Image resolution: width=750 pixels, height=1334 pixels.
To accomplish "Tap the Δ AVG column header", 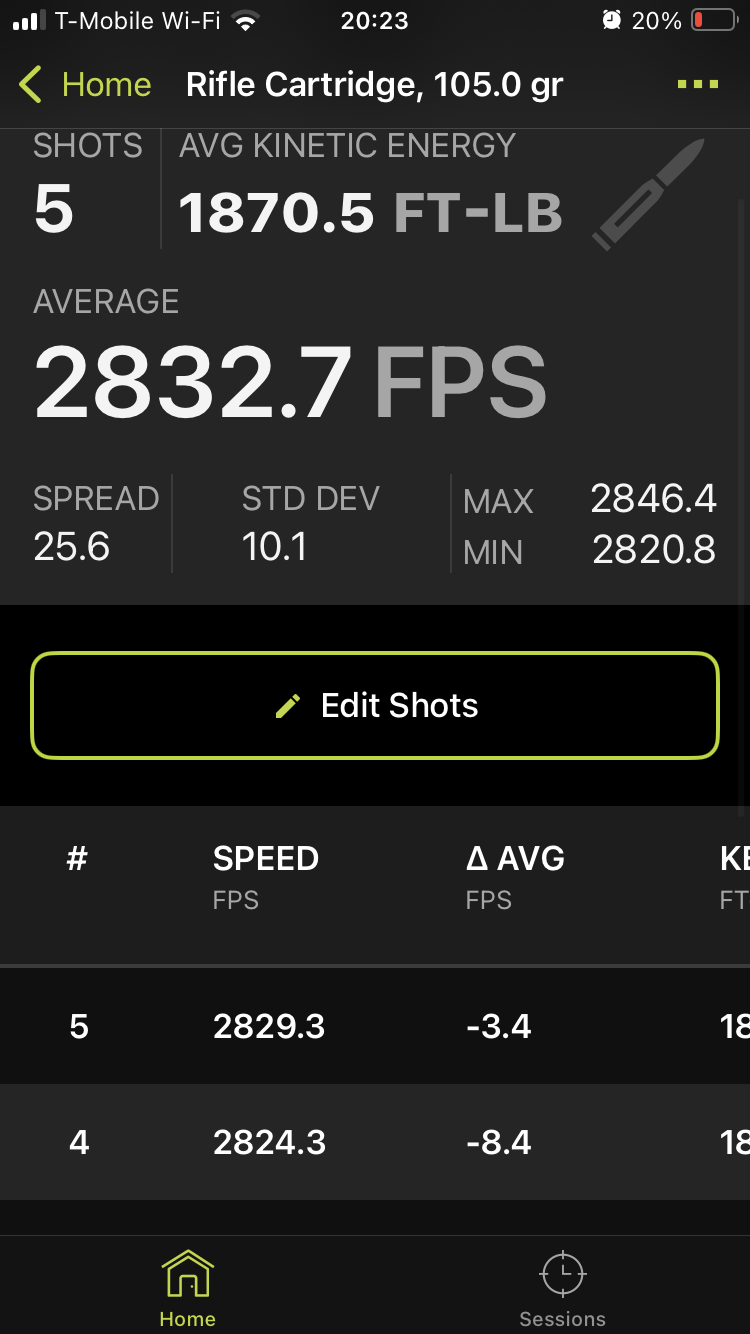I will point(515,874).
